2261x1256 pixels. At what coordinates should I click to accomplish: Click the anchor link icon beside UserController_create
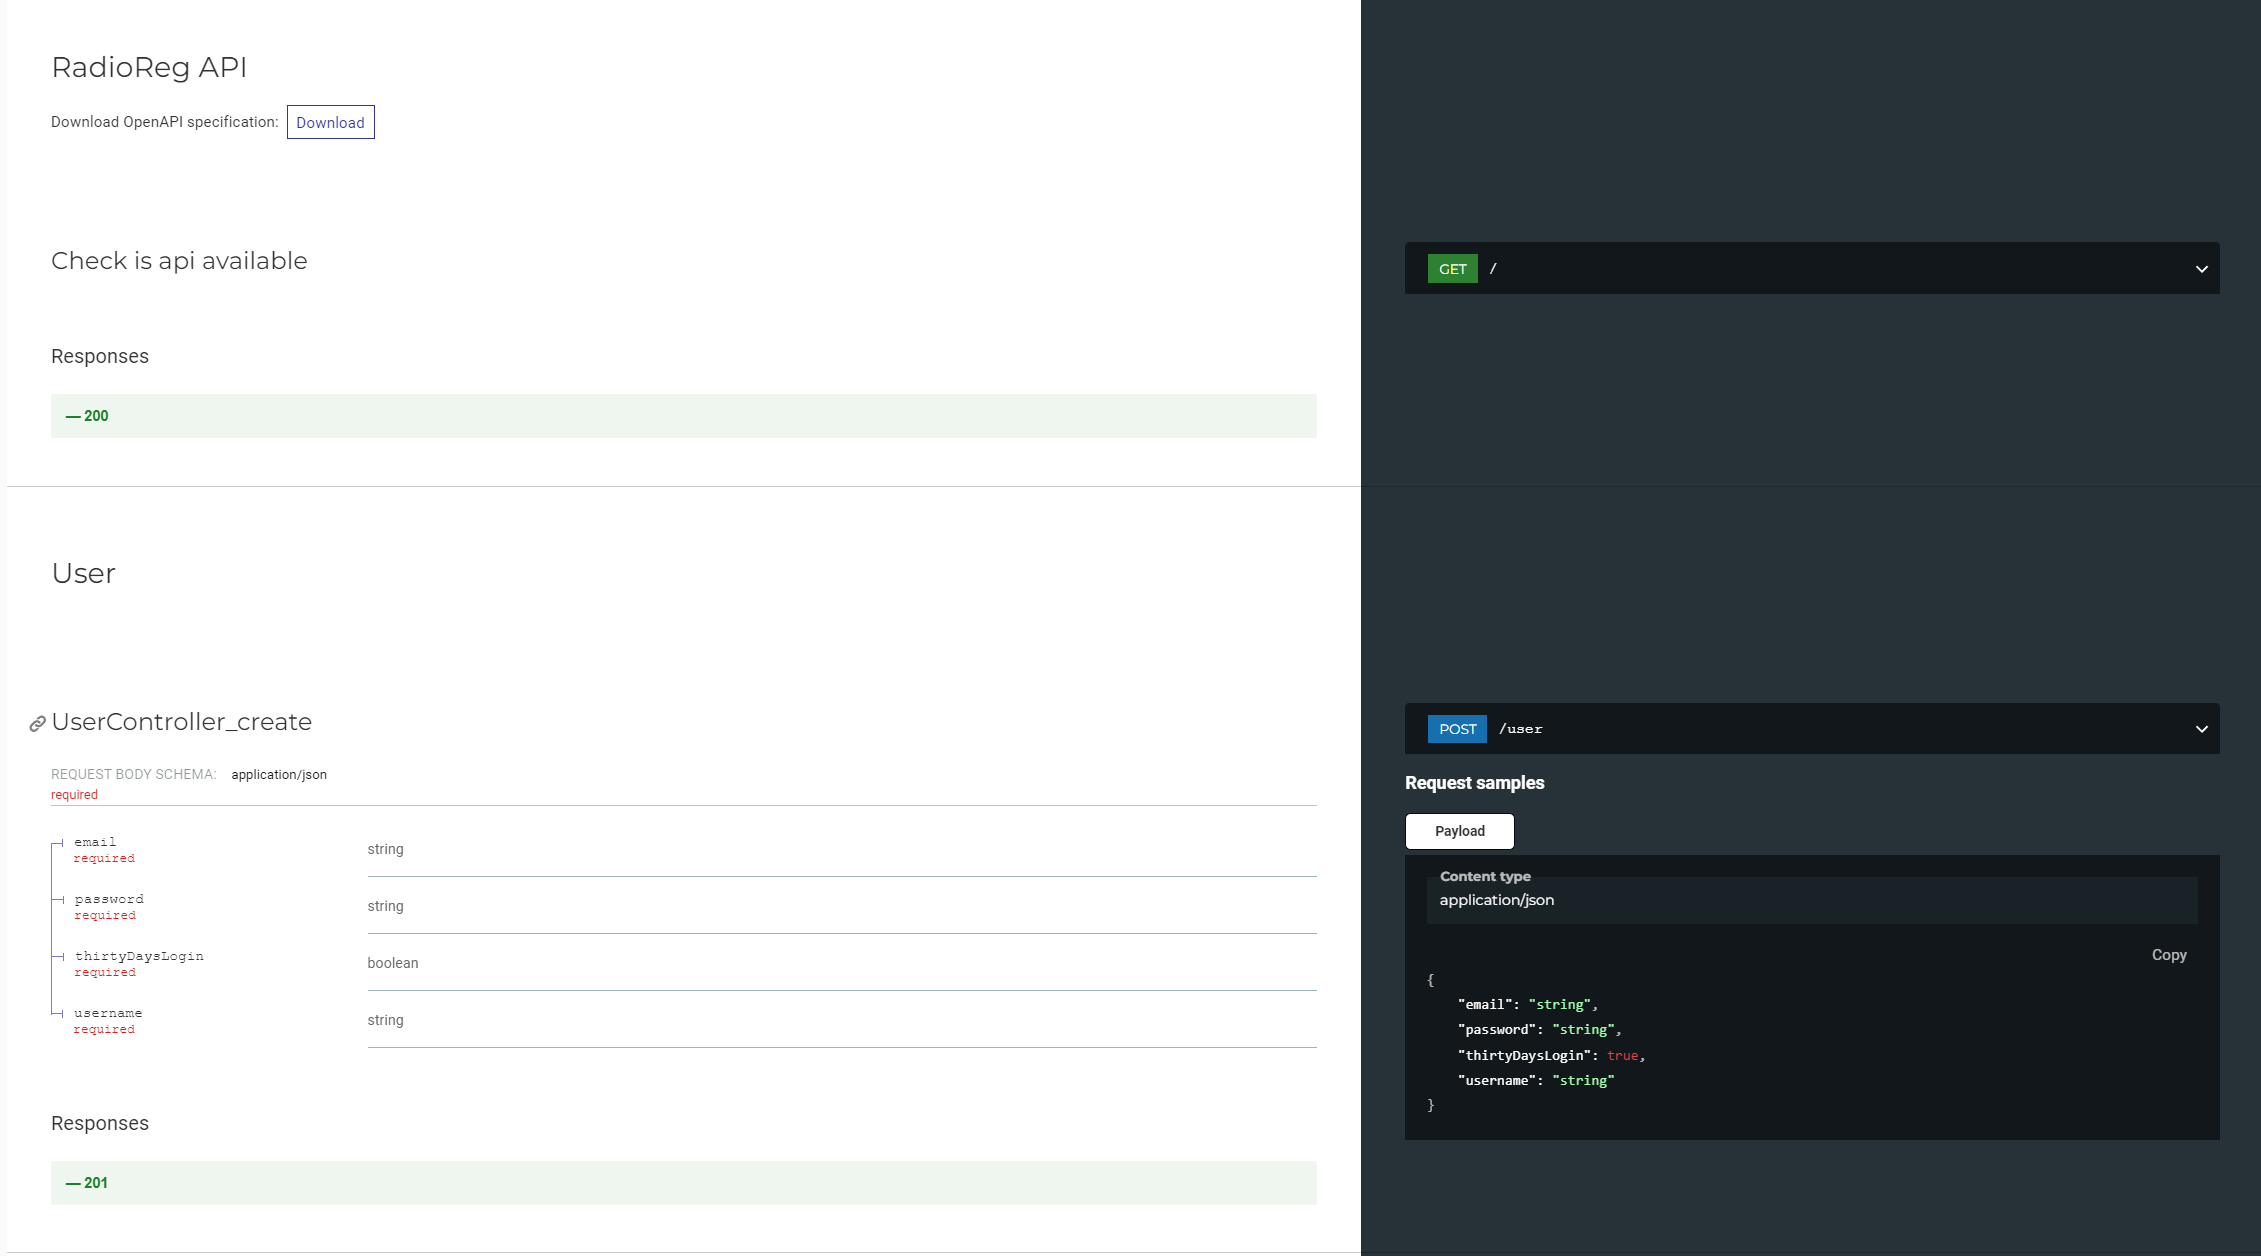tap(37, 721)
